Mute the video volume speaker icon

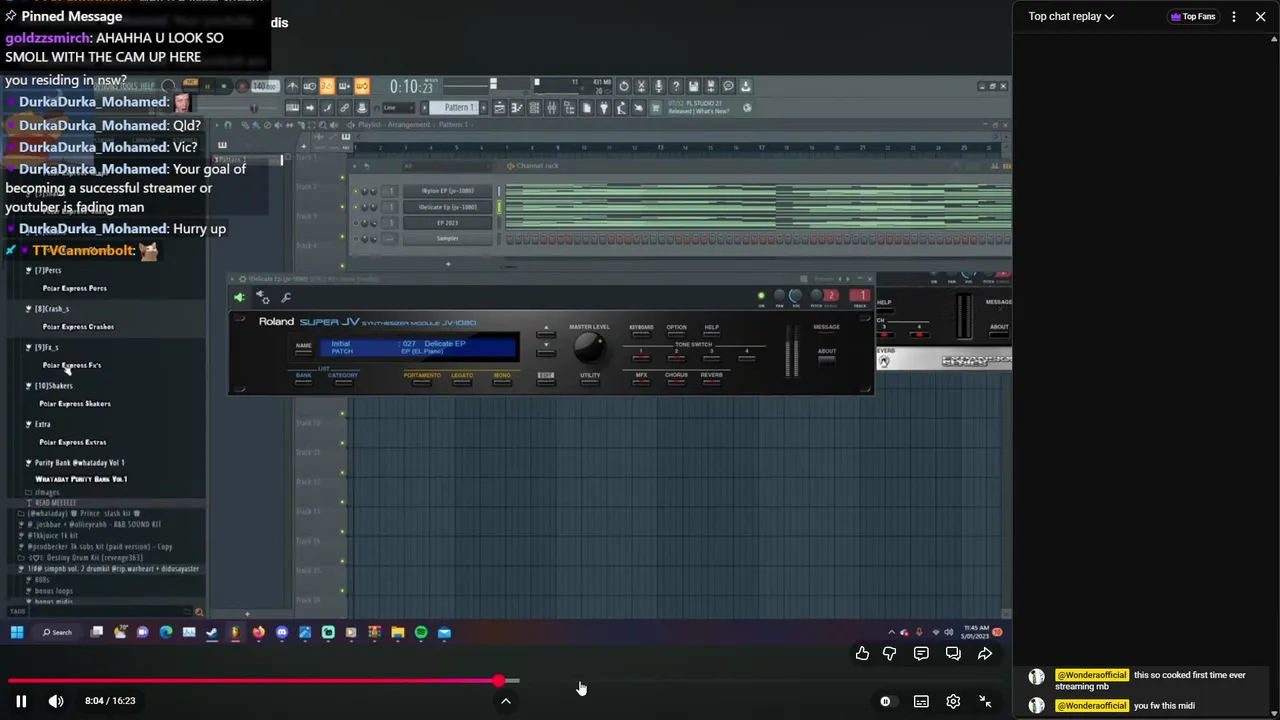point(56,701)
